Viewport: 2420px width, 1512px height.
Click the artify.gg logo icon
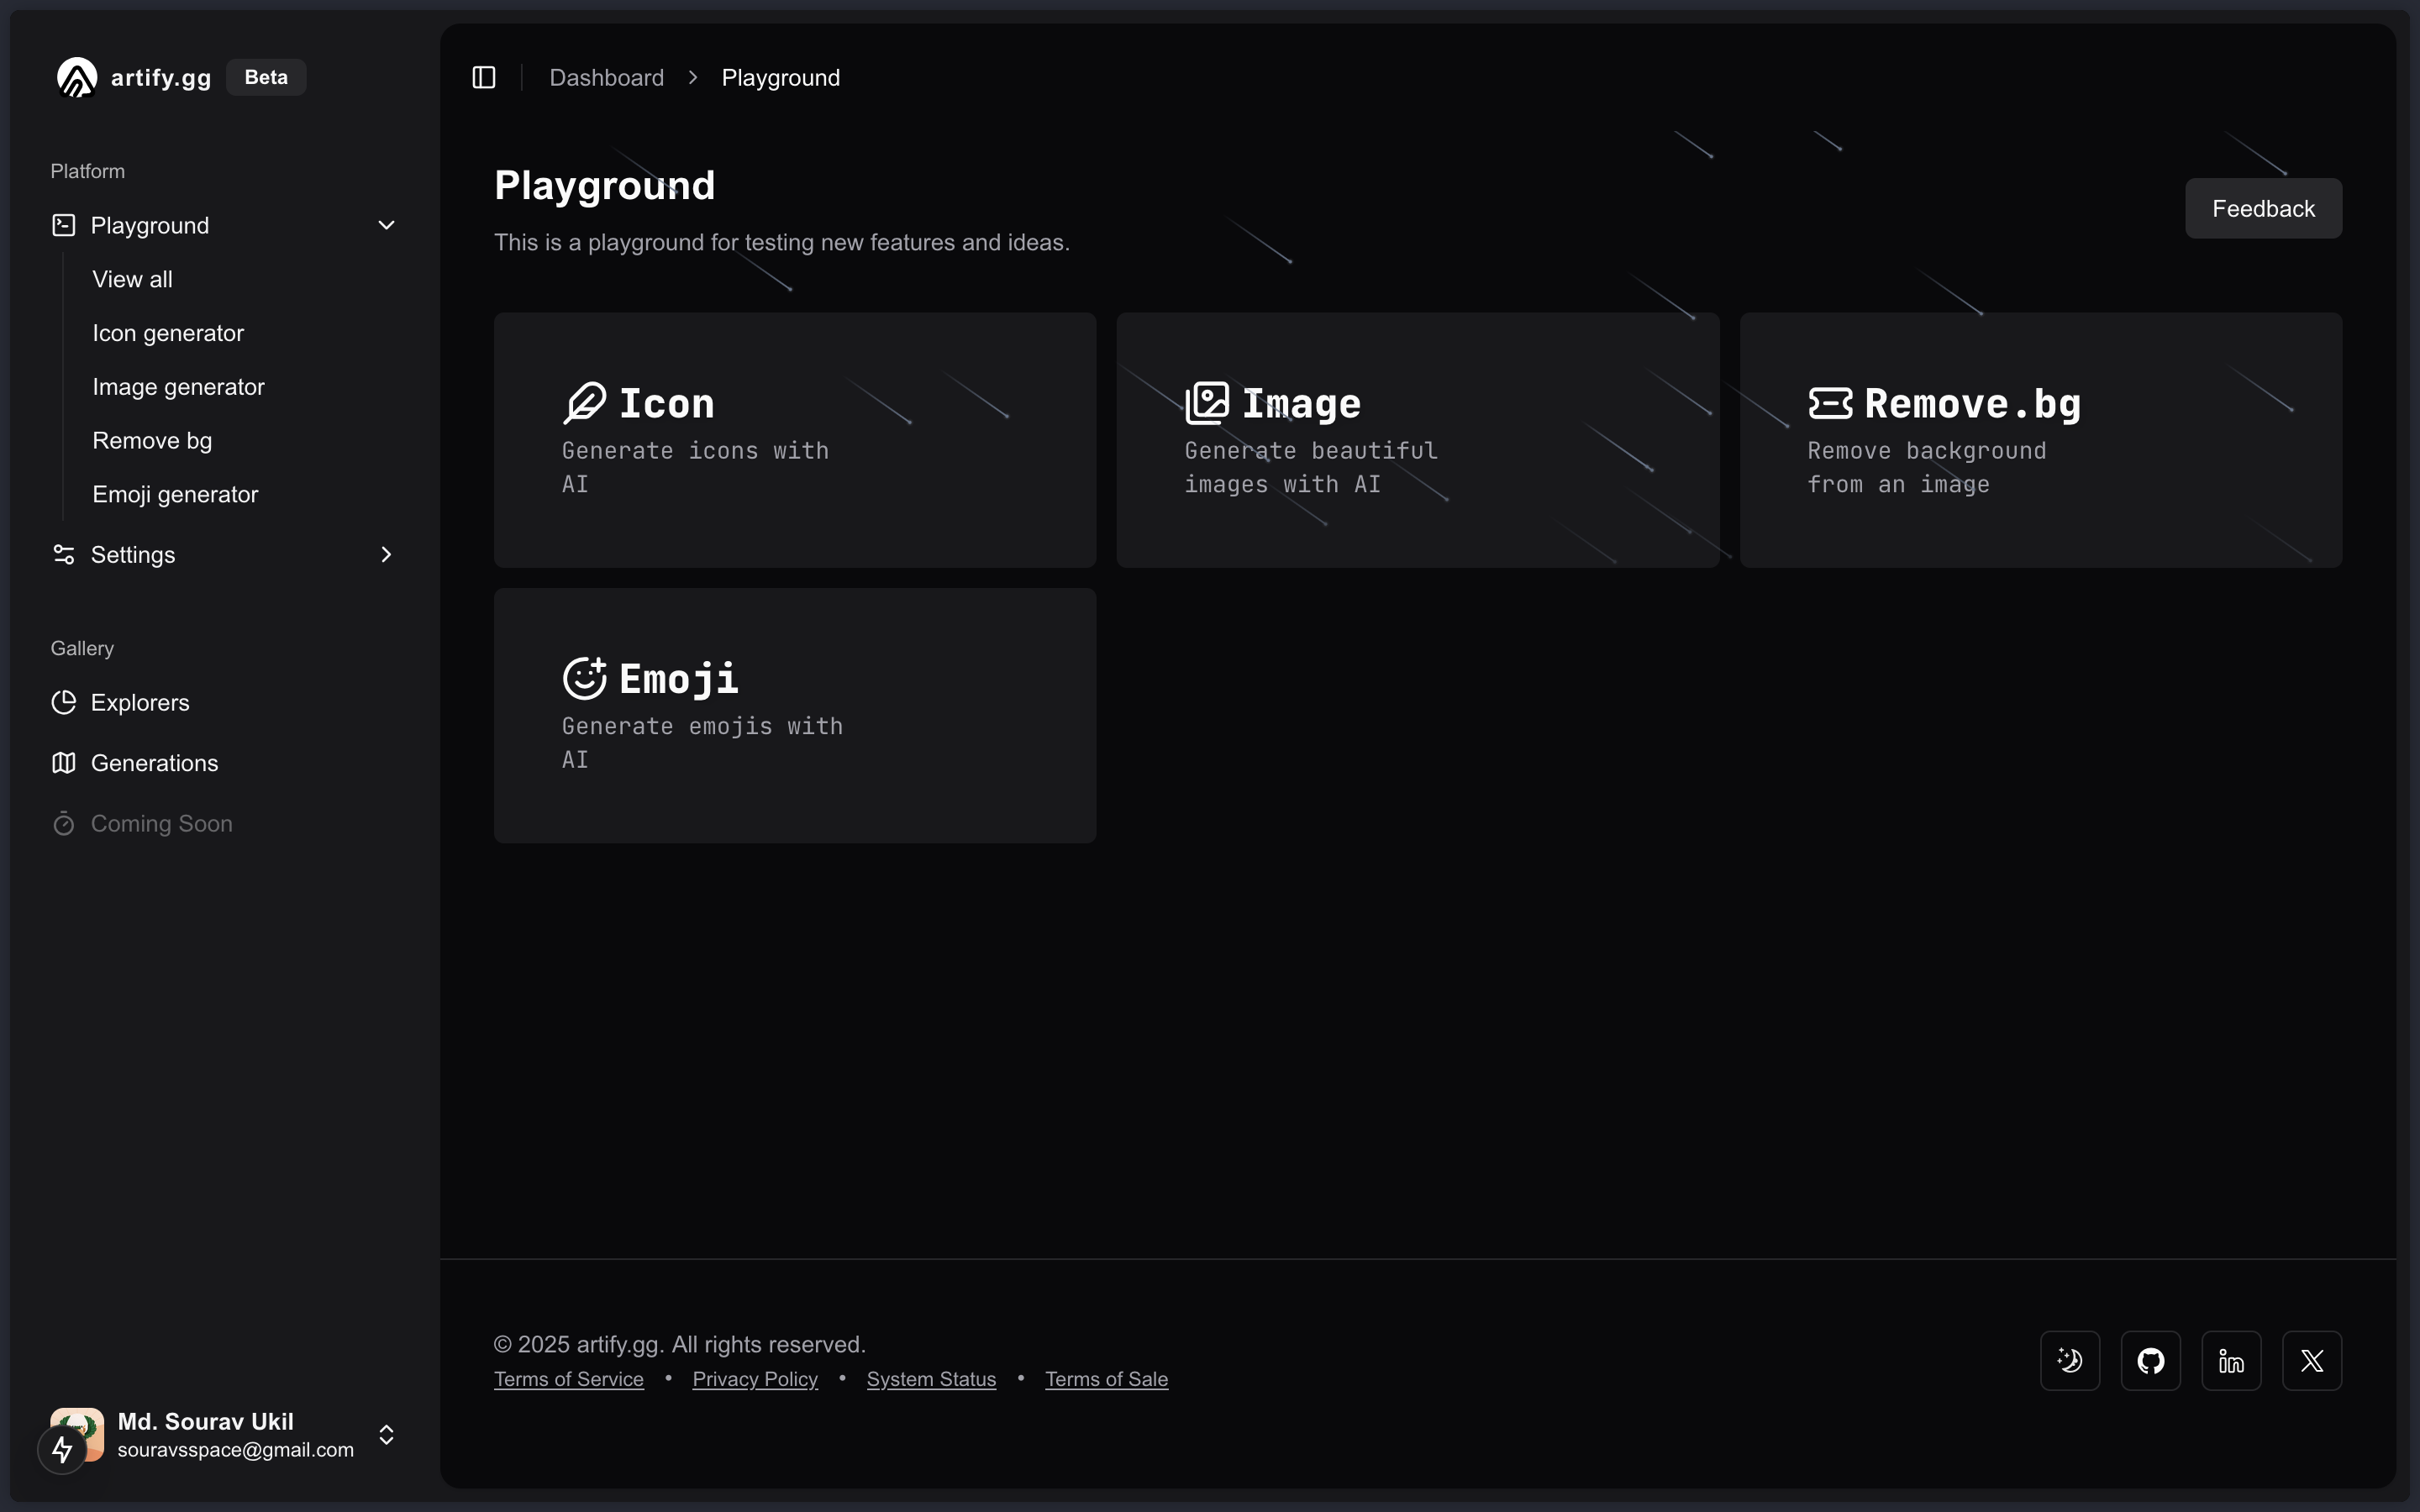(x=77, y=77)
